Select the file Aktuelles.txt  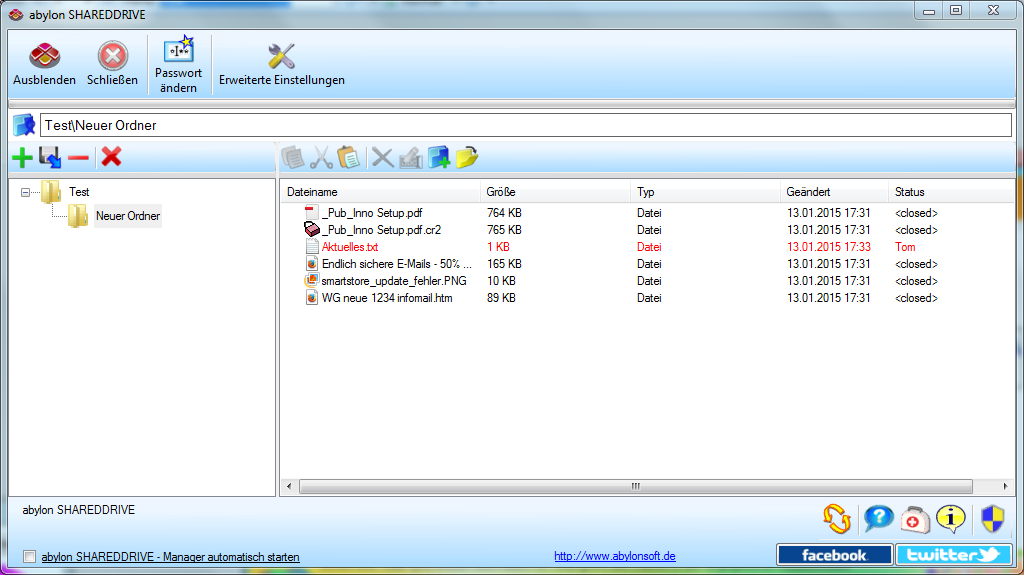[x=350, y=246]
